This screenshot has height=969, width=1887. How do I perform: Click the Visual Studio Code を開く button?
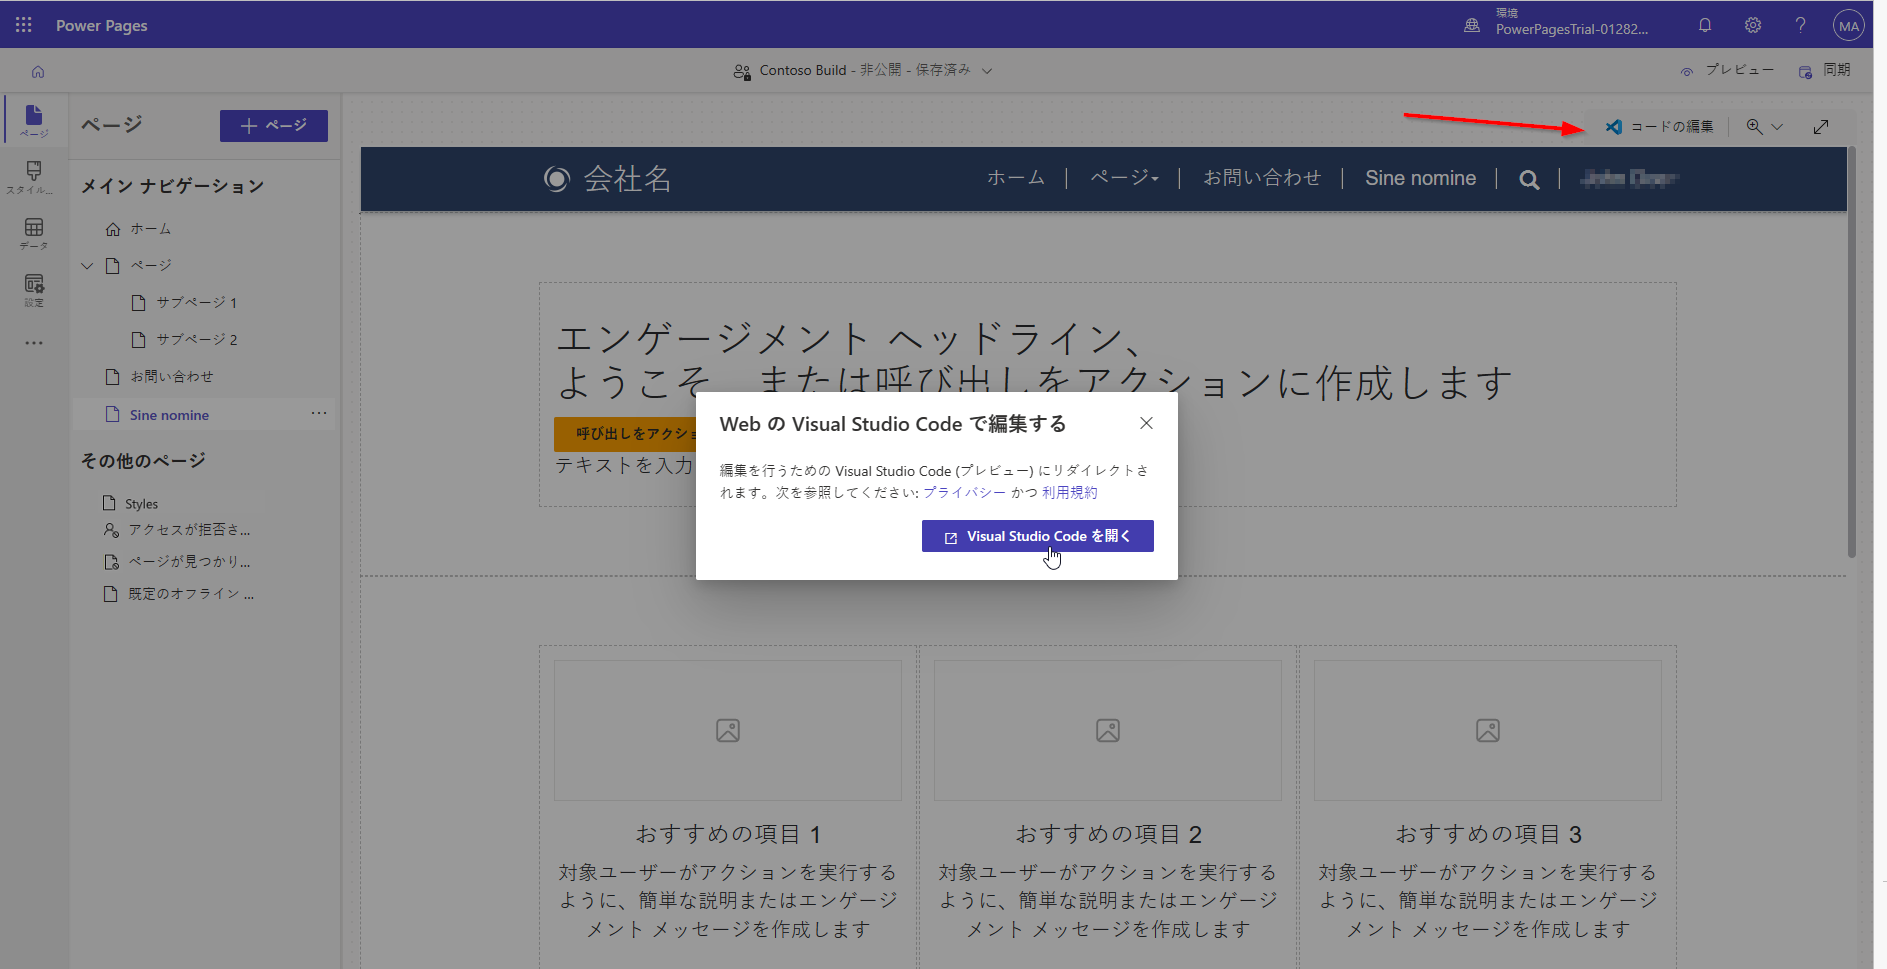(1037, 536)
